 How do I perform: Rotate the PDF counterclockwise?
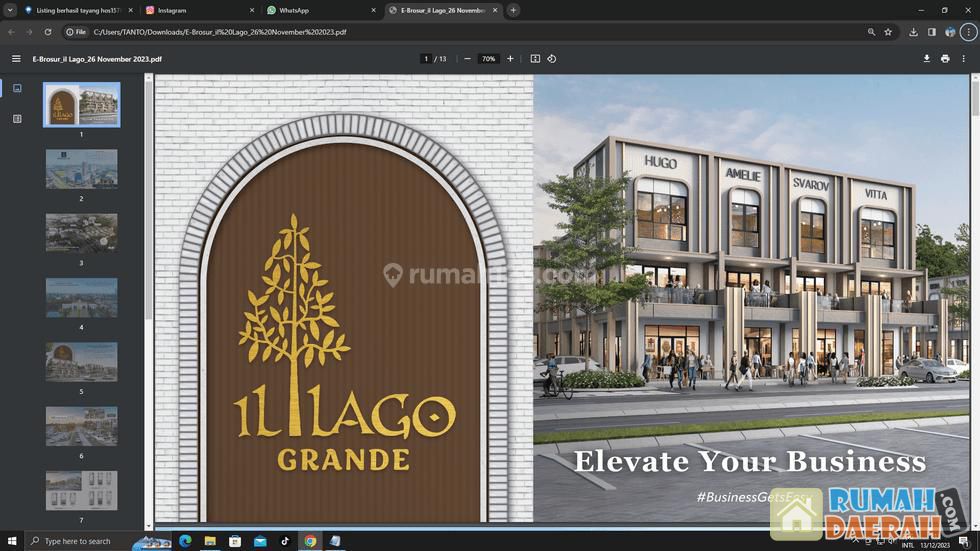552,59
